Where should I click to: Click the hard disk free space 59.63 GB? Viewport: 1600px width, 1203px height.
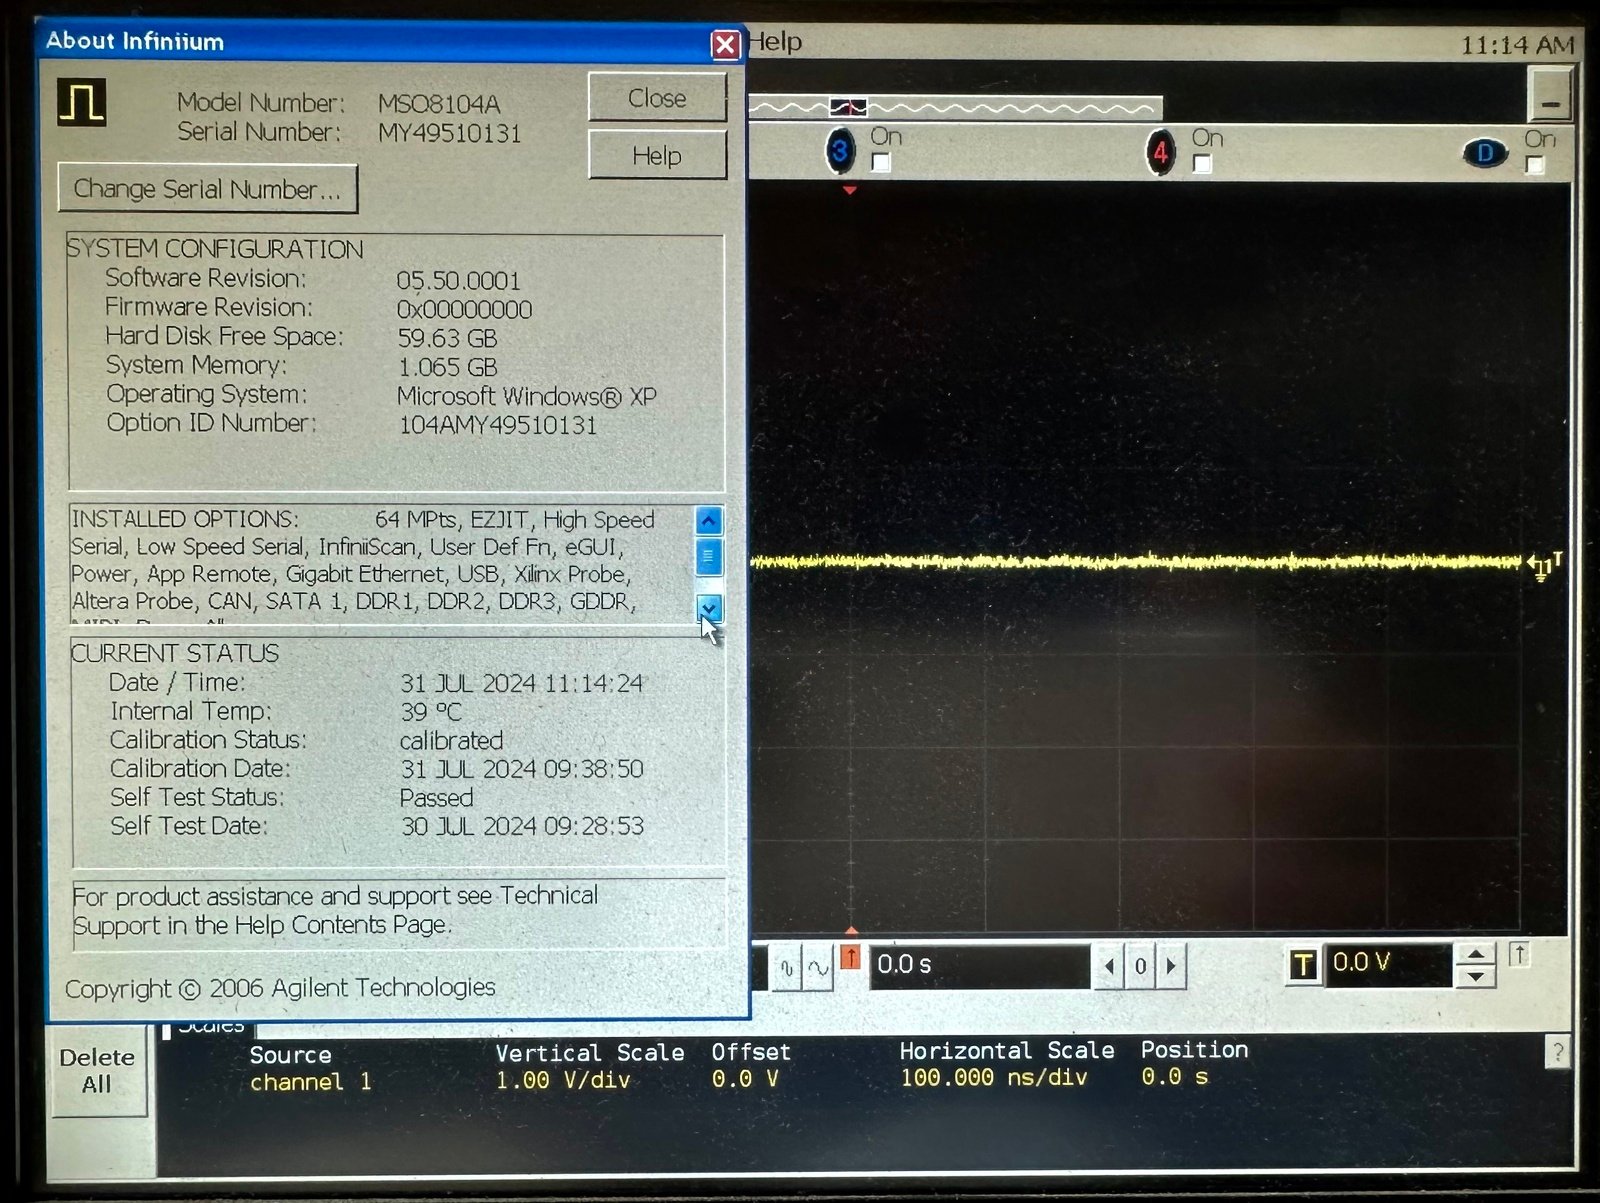447,338
